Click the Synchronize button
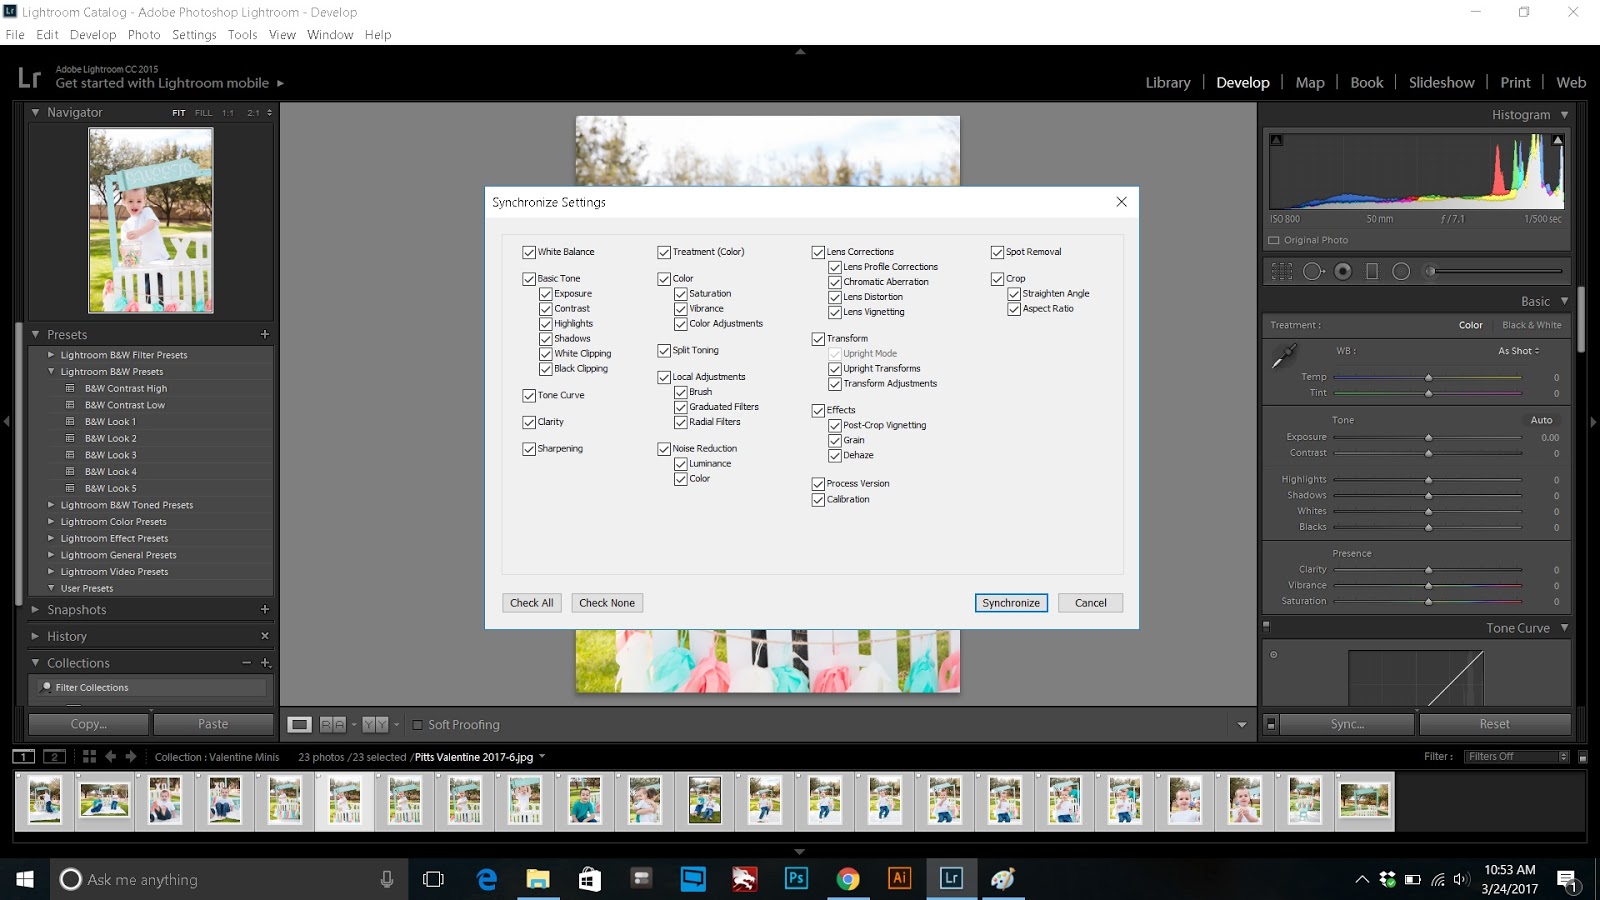Viewport: 1600px width, 900px height. point(1010,603)
